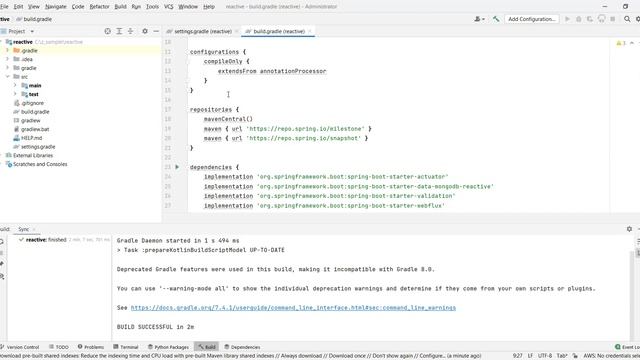Close the settings.gradle editor tab
Image resolution: width=640 pixels, height=360 pixels.
coord(236,31)
